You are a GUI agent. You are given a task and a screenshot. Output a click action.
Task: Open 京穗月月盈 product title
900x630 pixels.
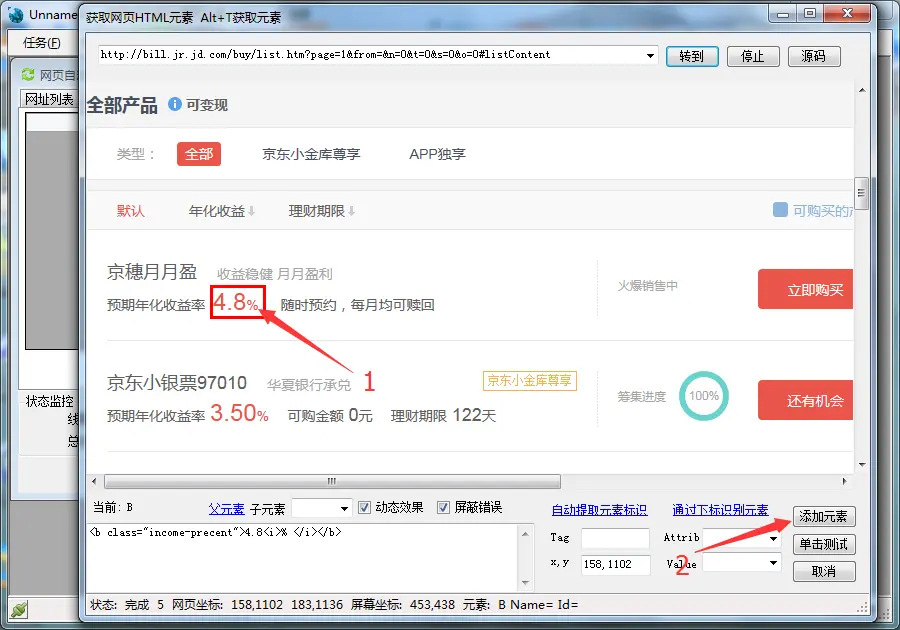[152, 272]
